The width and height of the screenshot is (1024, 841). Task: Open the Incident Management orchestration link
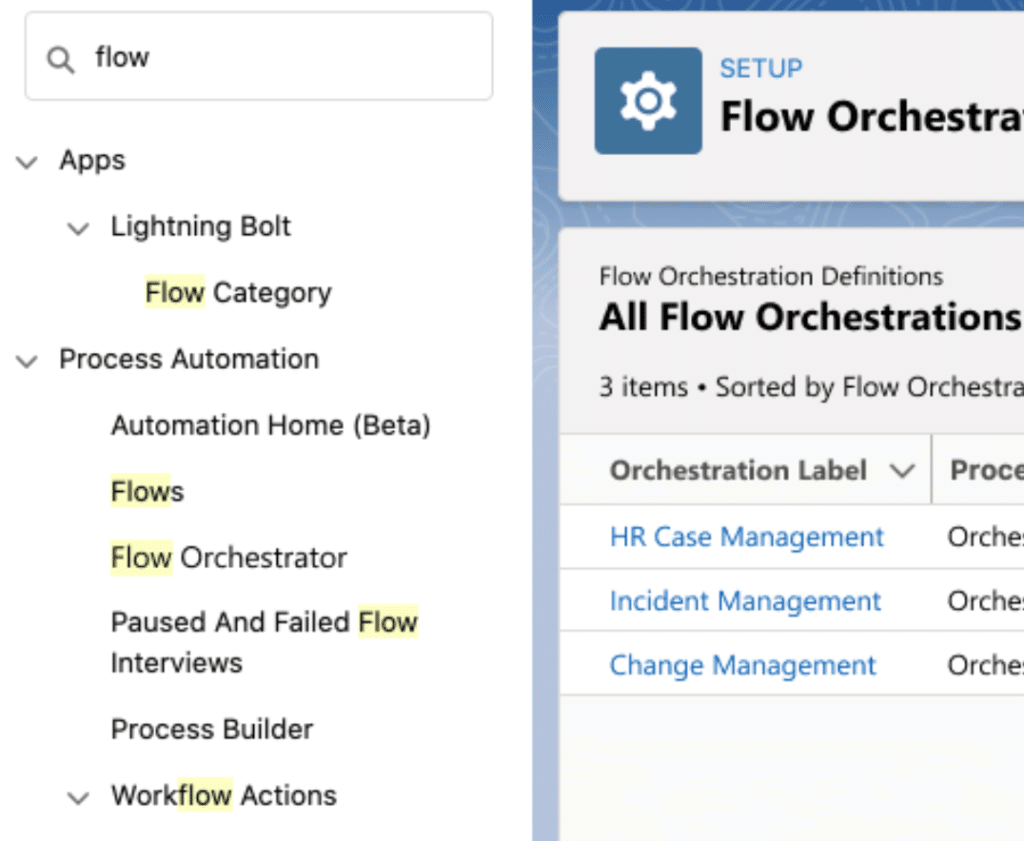click(x=745, y=602)
